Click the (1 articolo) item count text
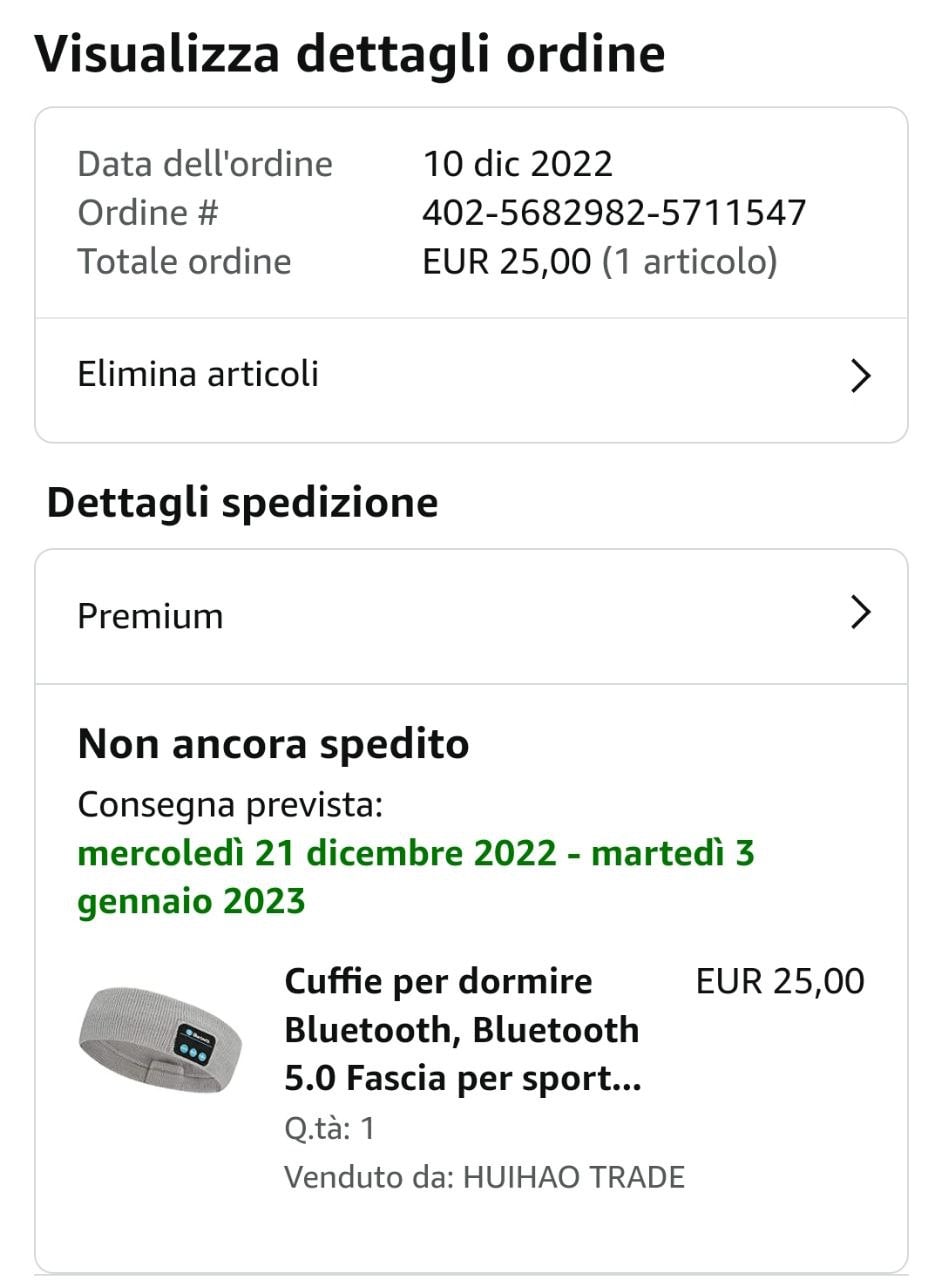This screenshot has height=1280, width=941. 689,262
